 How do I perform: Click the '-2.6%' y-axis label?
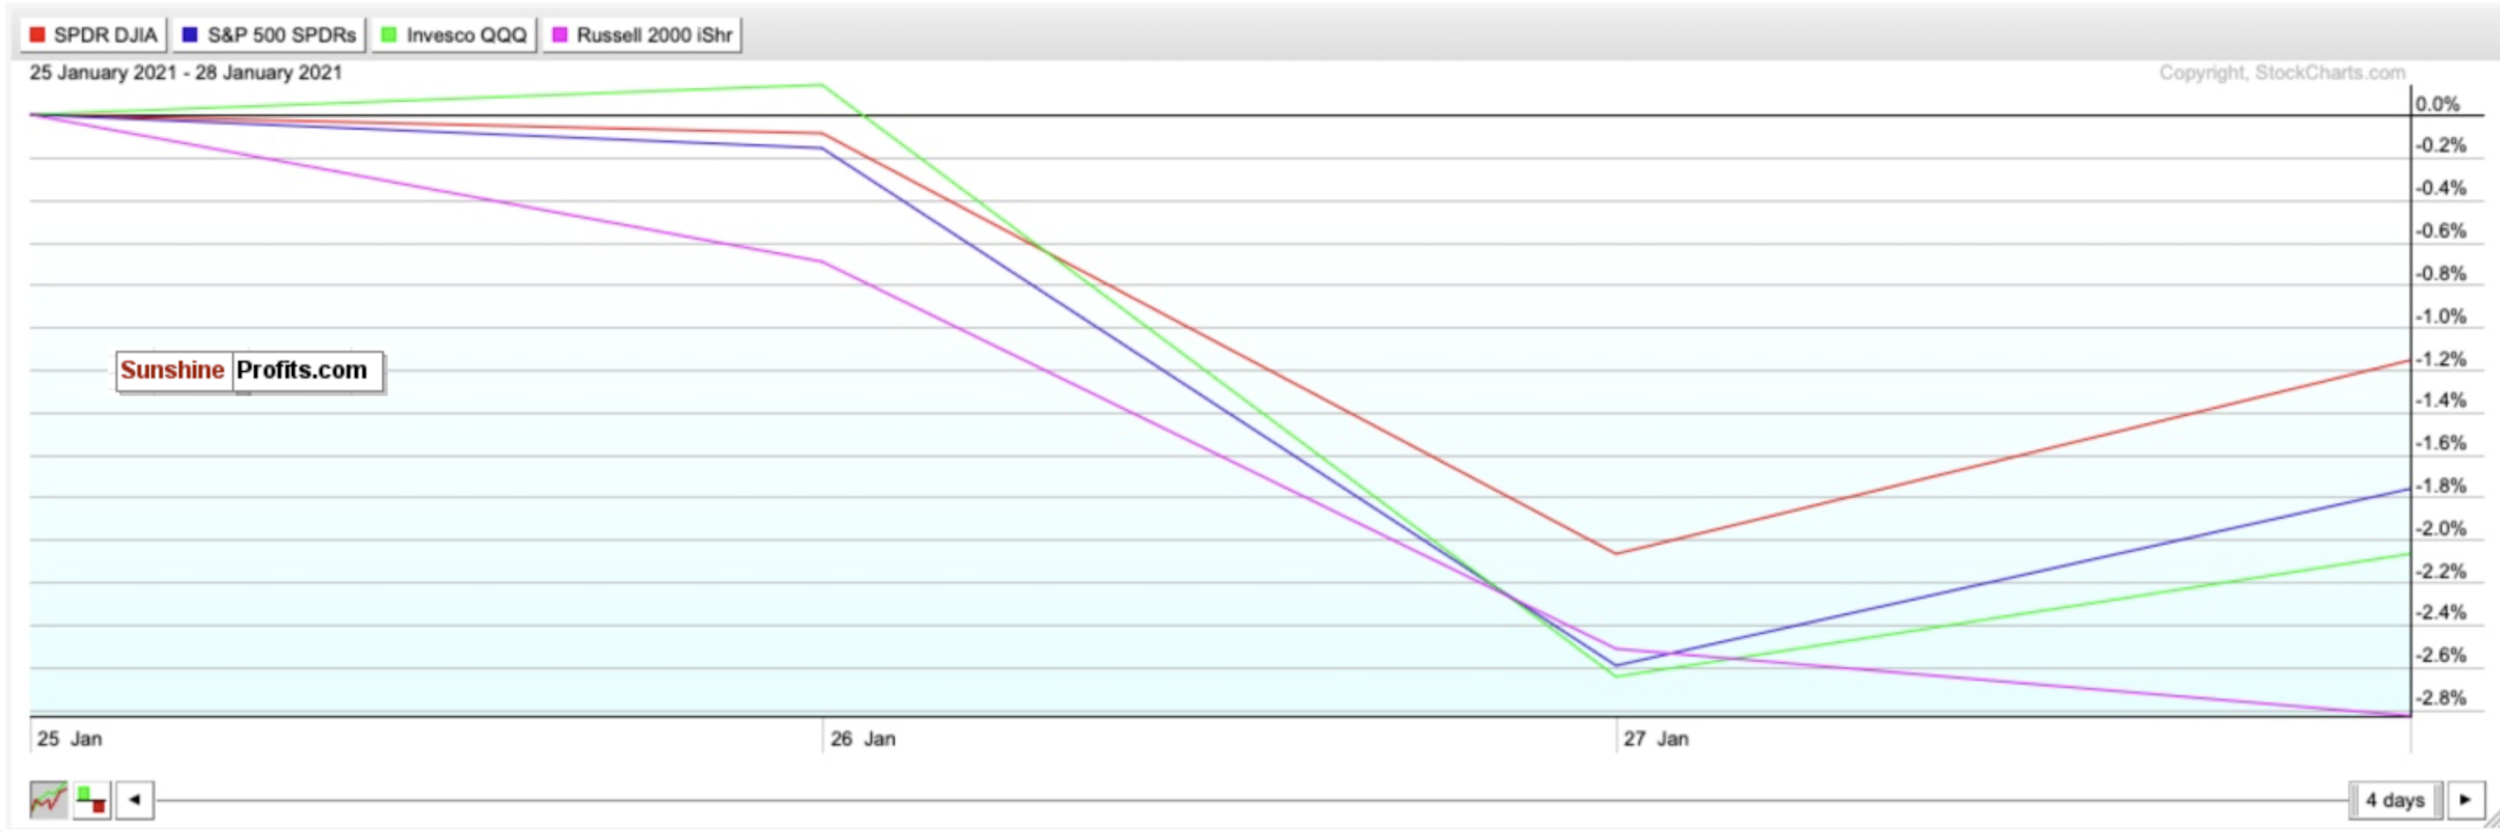click(2441, 656)
